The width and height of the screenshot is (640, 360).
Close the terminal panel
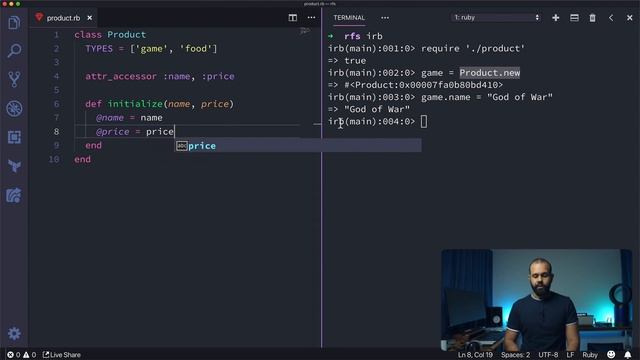point(629,18)
